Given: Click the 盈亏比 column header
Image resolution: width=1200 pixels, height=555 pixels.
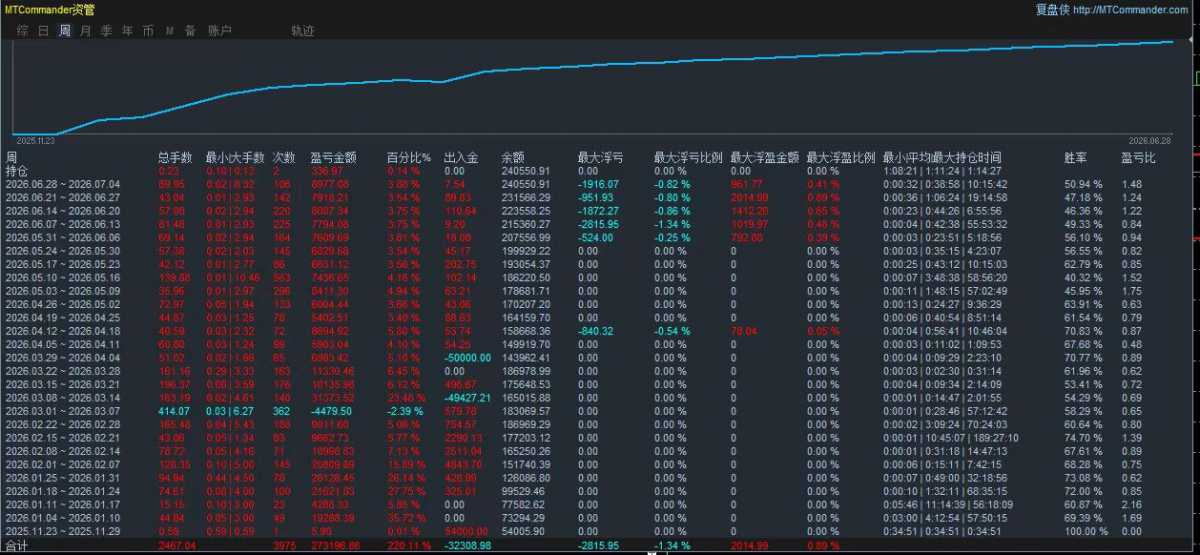Looking at the screenshot, I should pos(1138,158).
